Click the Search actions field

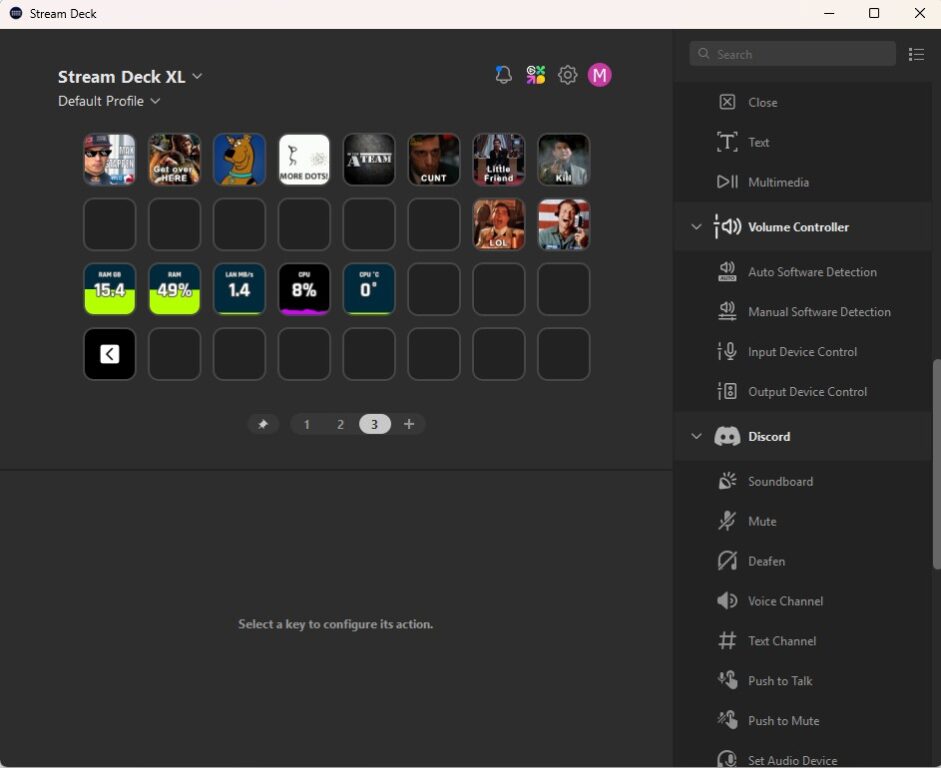pyautogui.click(x=792, y=54)
